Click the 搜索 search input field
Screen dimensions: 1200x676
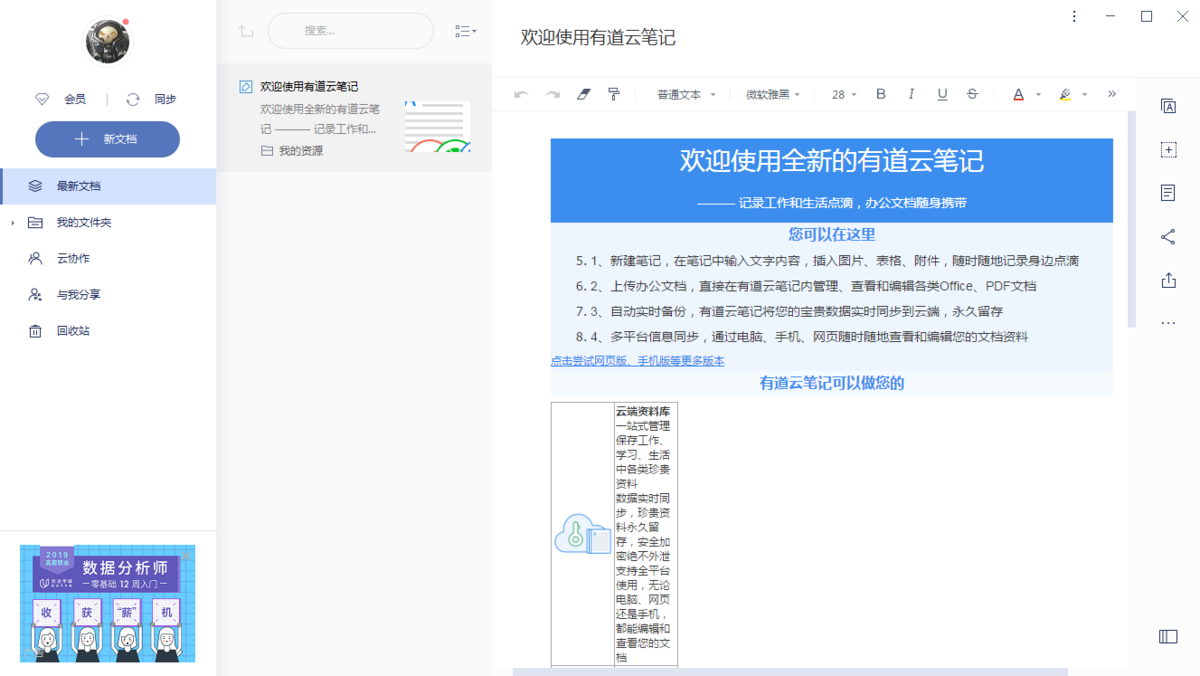click(350, 31)
